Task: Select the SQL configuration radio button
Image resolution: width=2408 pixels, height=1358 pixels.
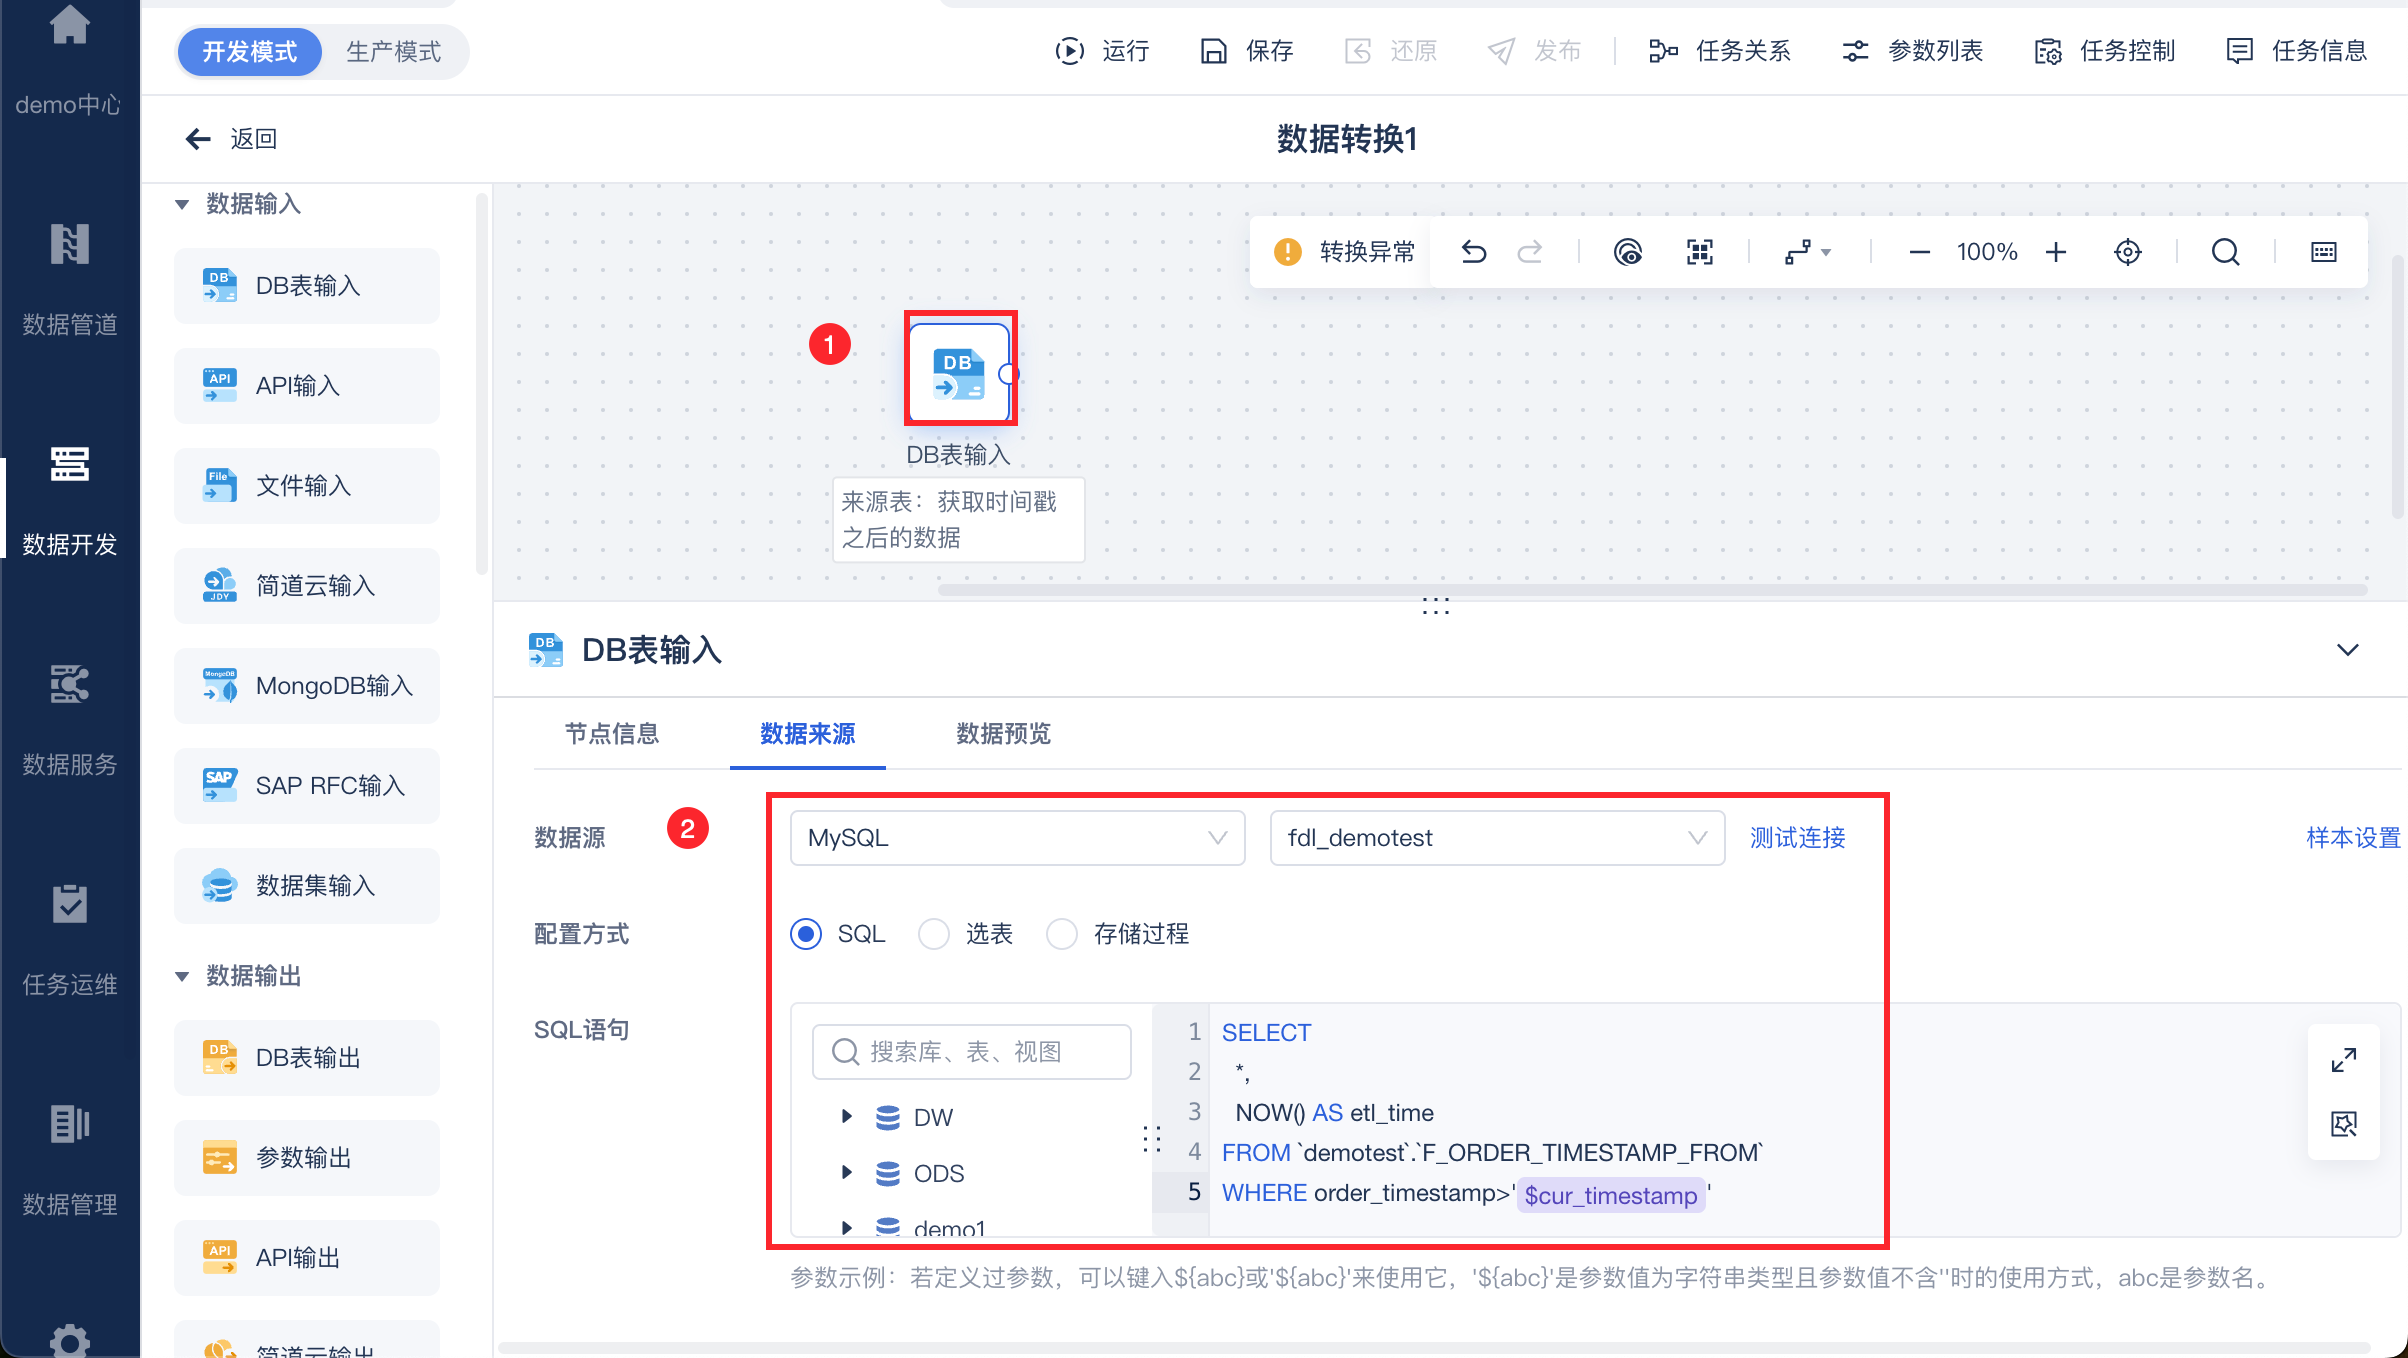Action: pyautogui.click(x=806, y=934)
